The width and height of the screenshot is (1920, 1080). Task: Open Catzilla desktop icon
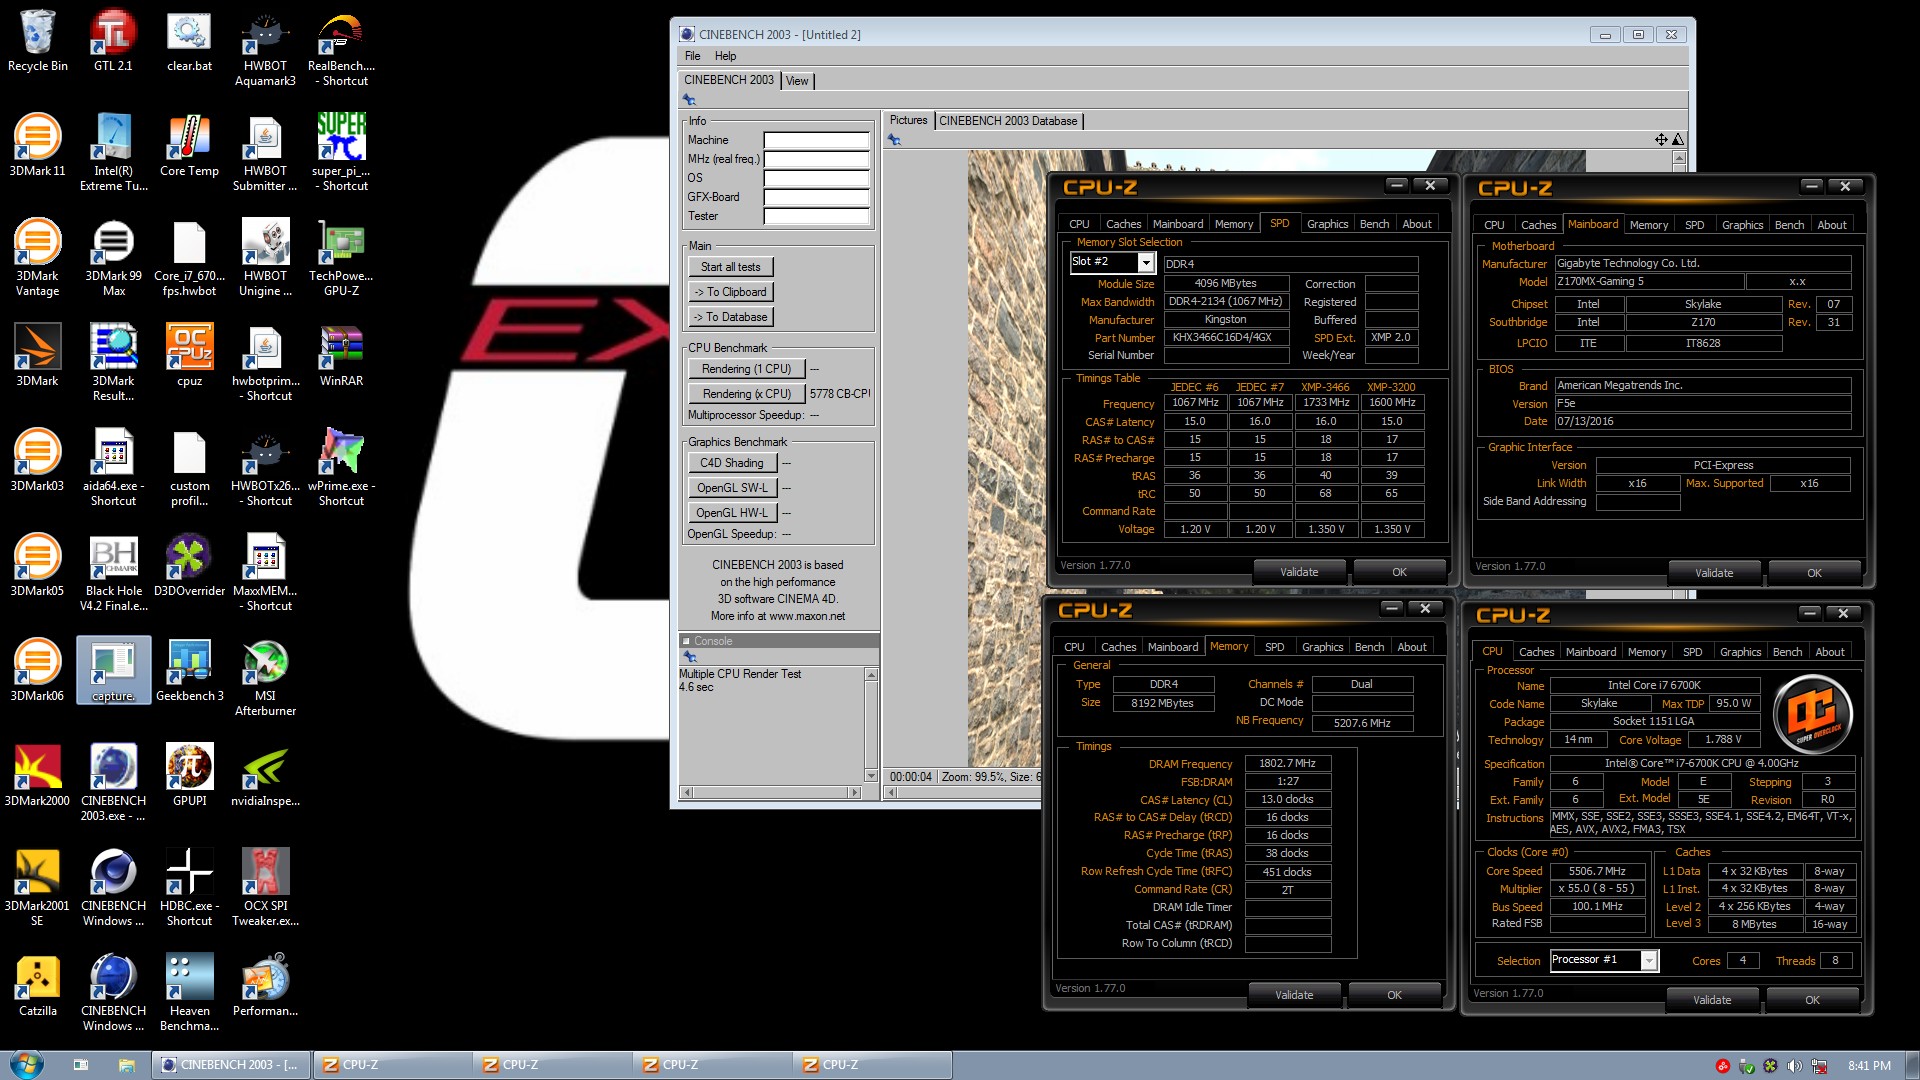[x=37, y=986]
